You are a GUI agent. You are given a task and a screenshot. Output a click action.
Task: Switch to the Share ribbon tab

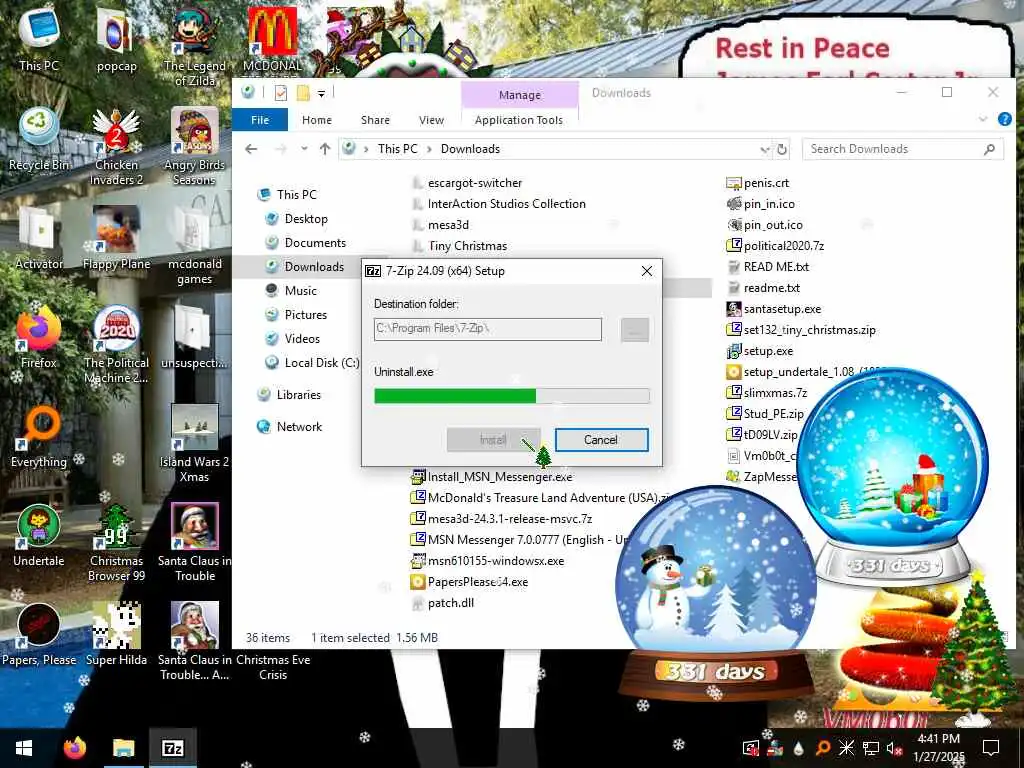pyautogui.click(x=376, y=120)
